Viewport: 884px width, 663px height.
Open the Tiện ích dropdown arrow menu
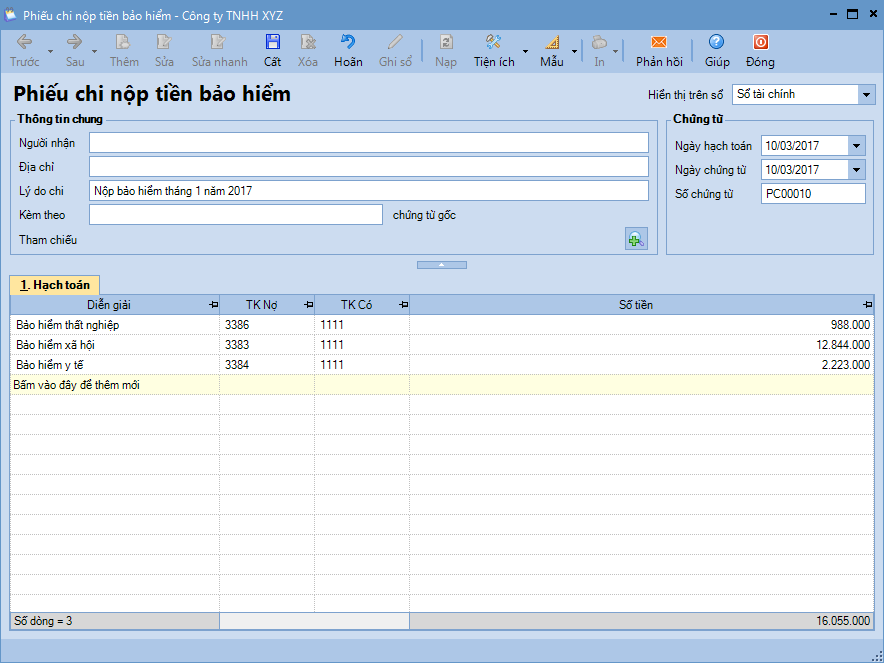(526, 51)
